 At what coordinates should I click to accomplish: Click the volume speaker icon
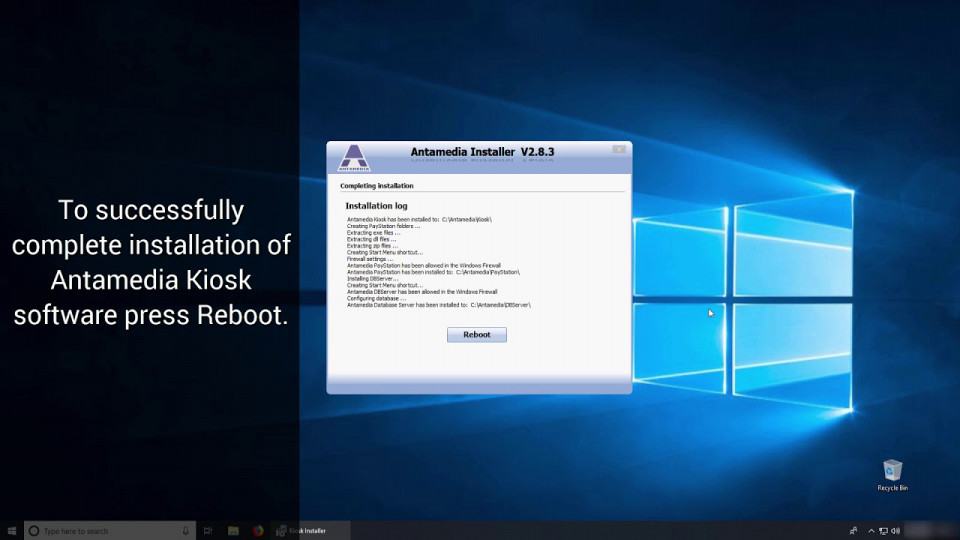[896, 531]
